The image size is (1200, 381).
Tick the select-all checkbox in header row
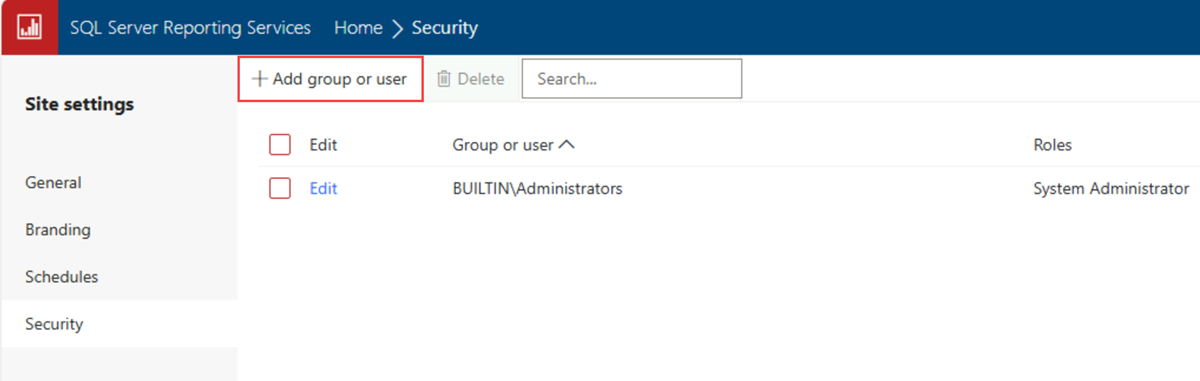[280, 145]
